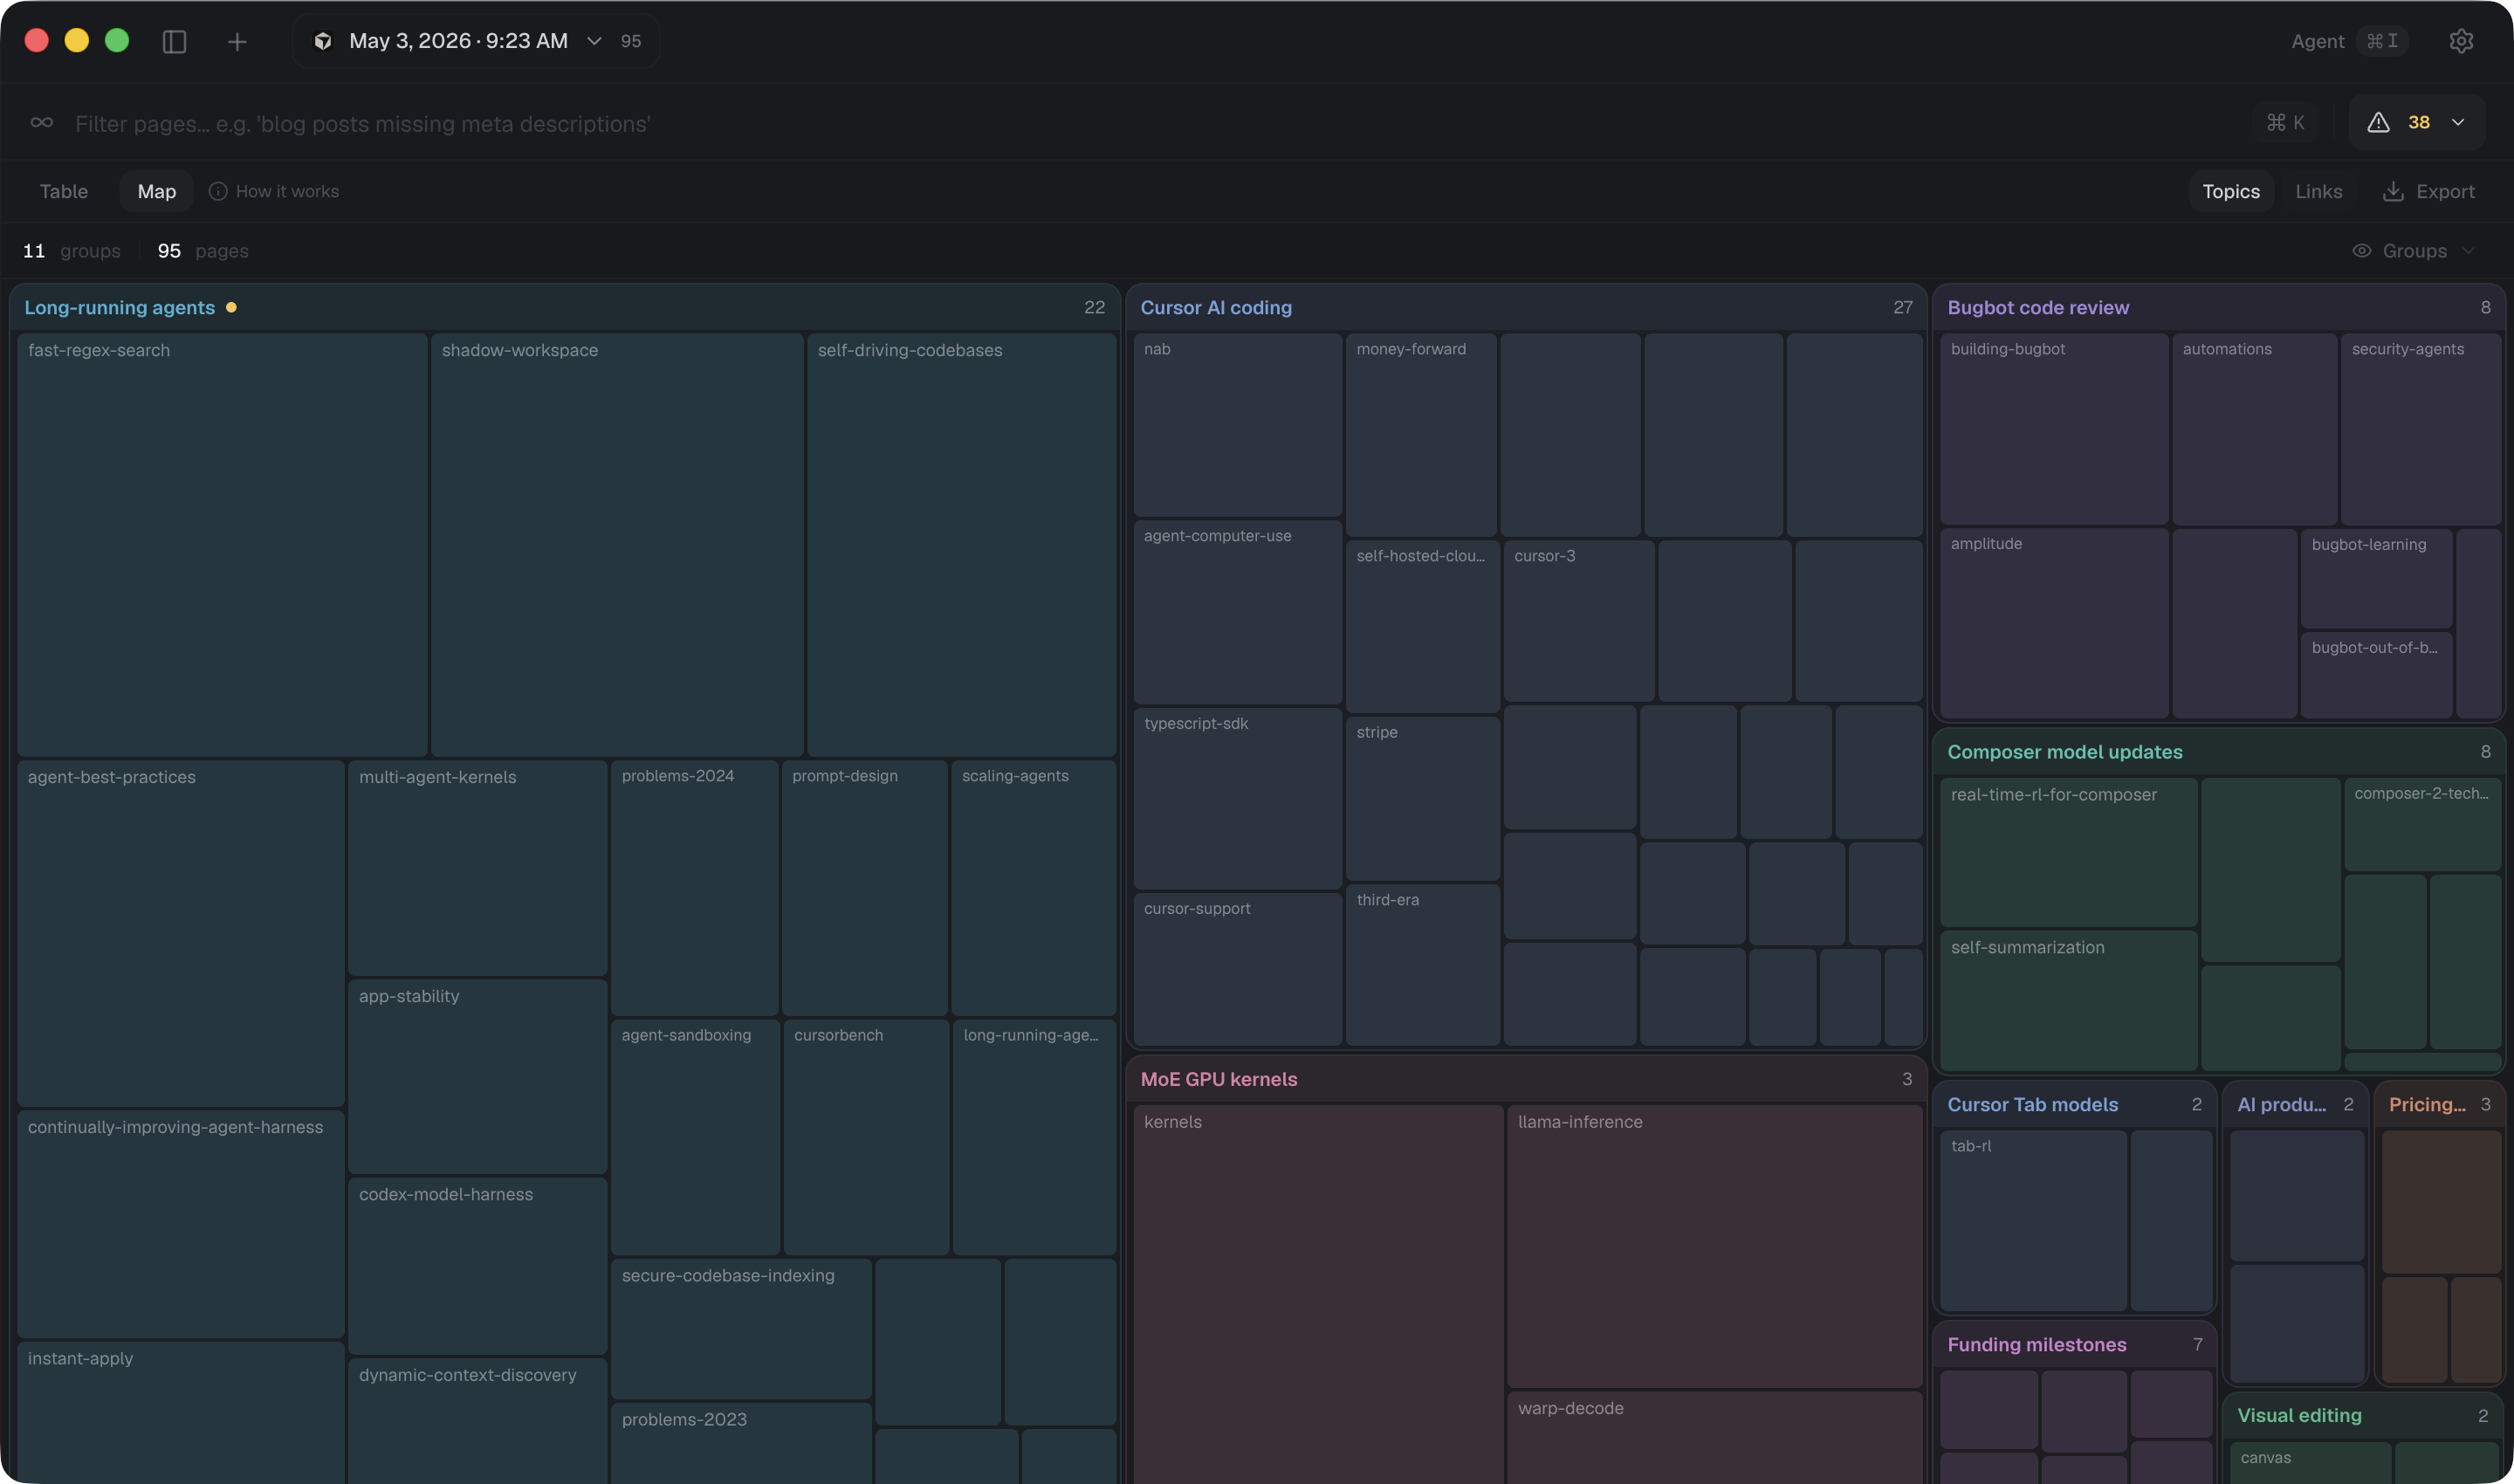
Task: Click the secure-codebase-indexing tile
Action: (741, 1328)
